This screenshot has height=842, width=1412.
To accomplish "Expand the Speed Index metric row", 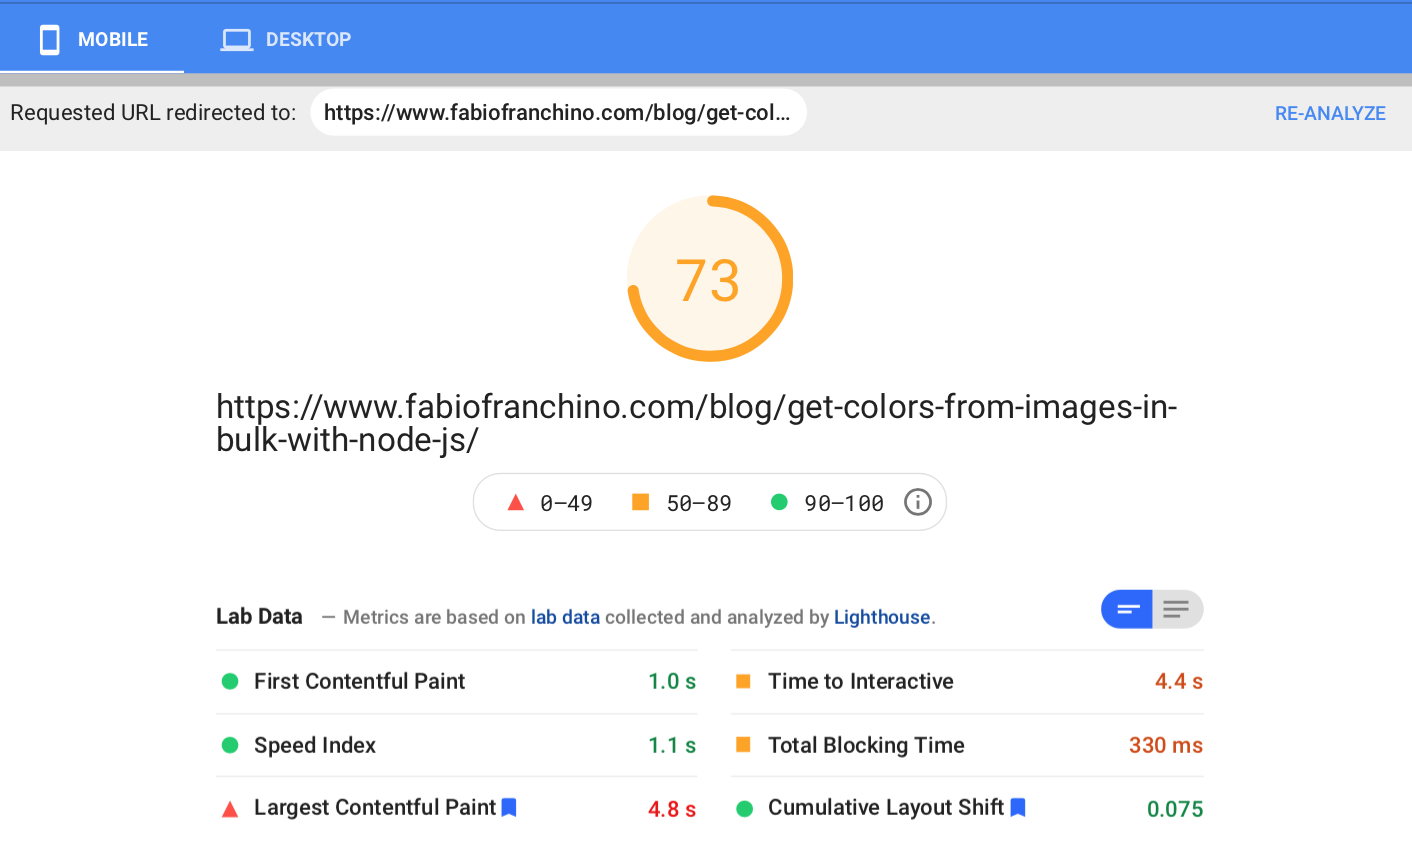I will click(456, 745).
